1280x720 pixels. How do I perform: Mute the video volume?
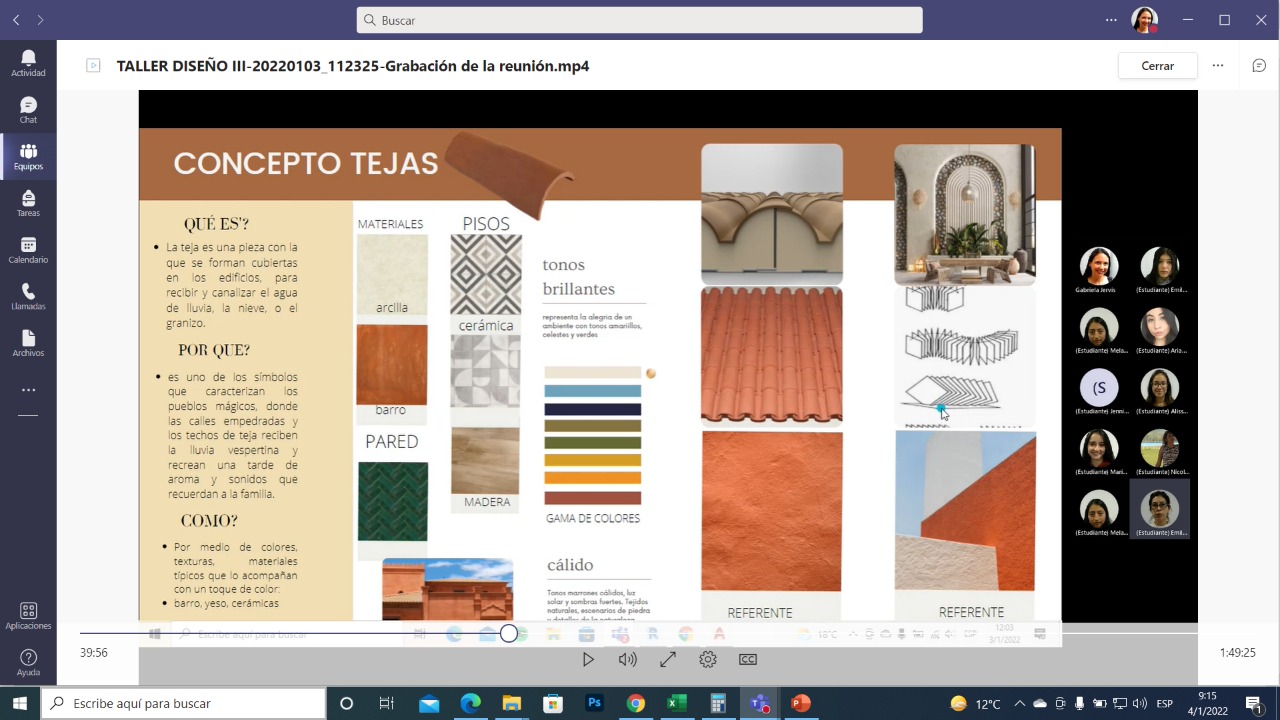click(x=627, y=659)
